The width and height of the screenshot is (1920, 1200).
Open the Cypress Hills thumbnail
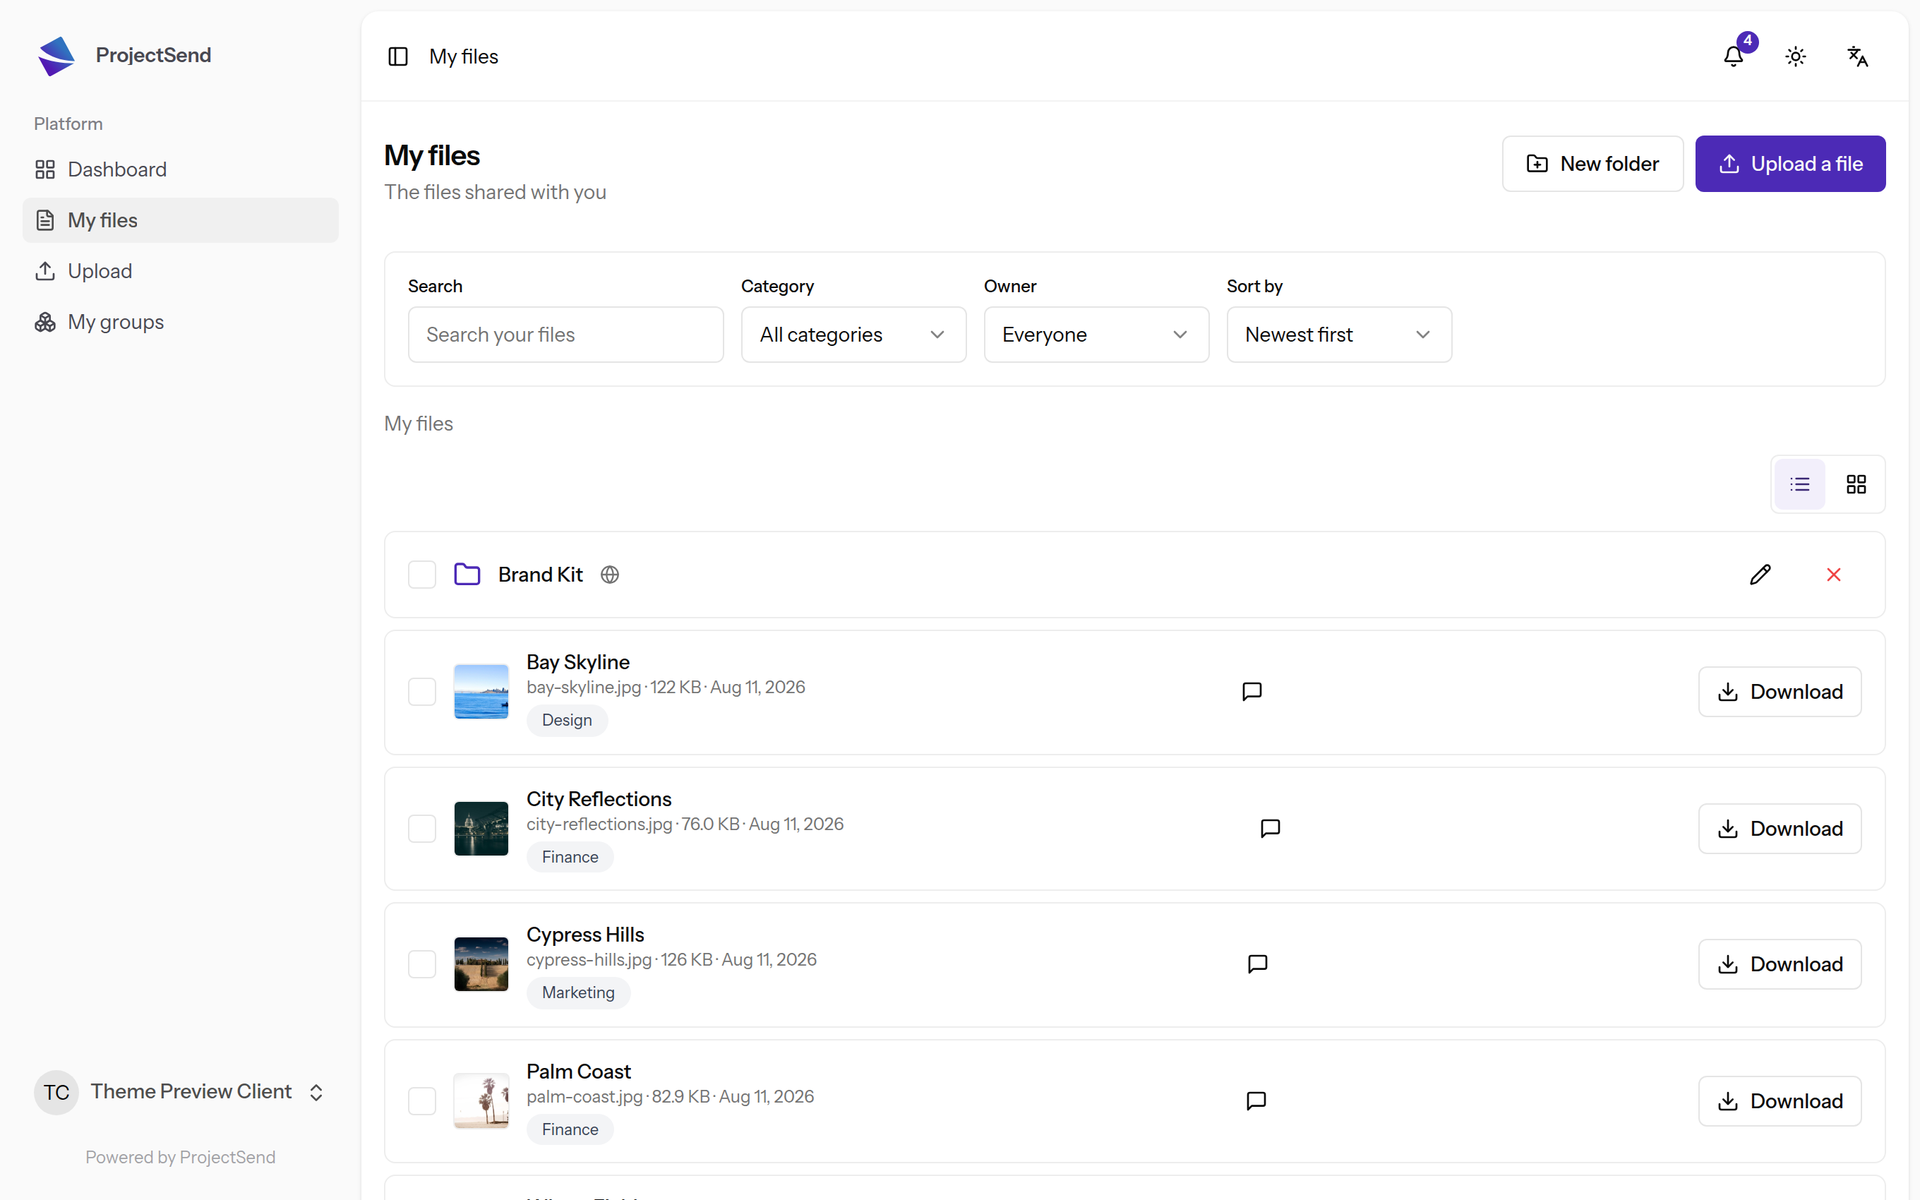point(481,965)
